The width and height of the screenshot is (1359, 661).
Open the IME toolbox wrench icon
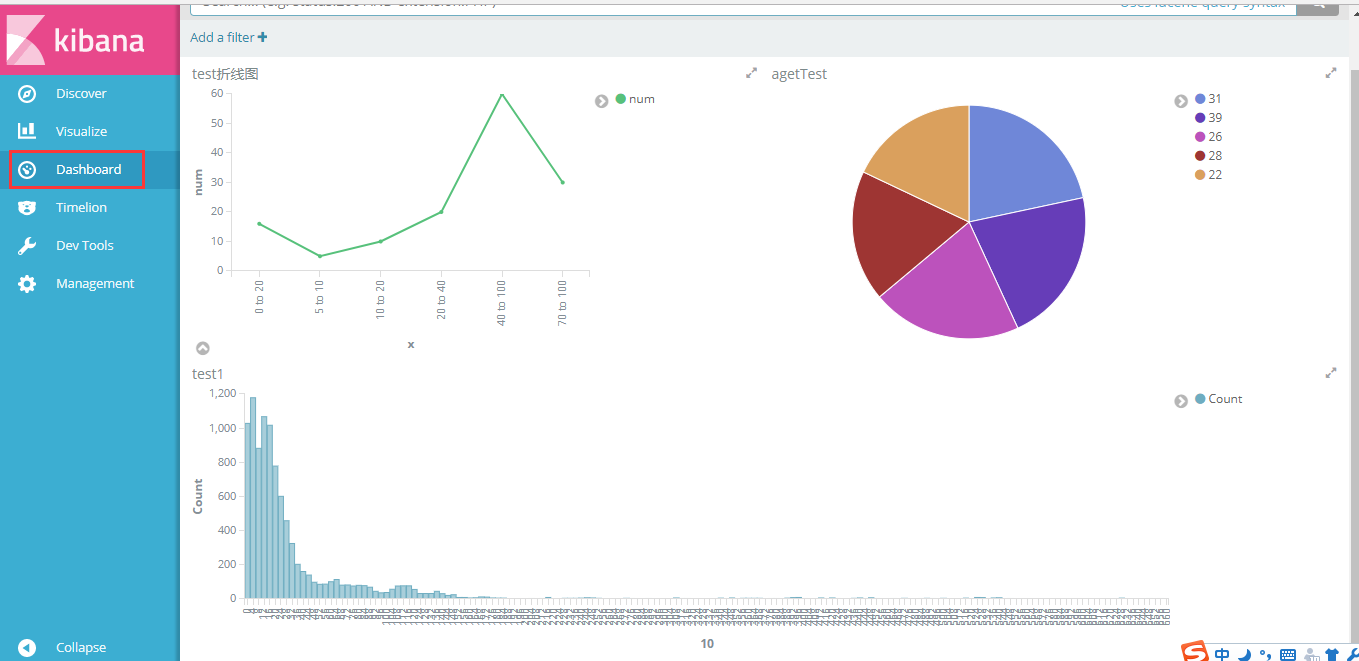(1351, 654)
